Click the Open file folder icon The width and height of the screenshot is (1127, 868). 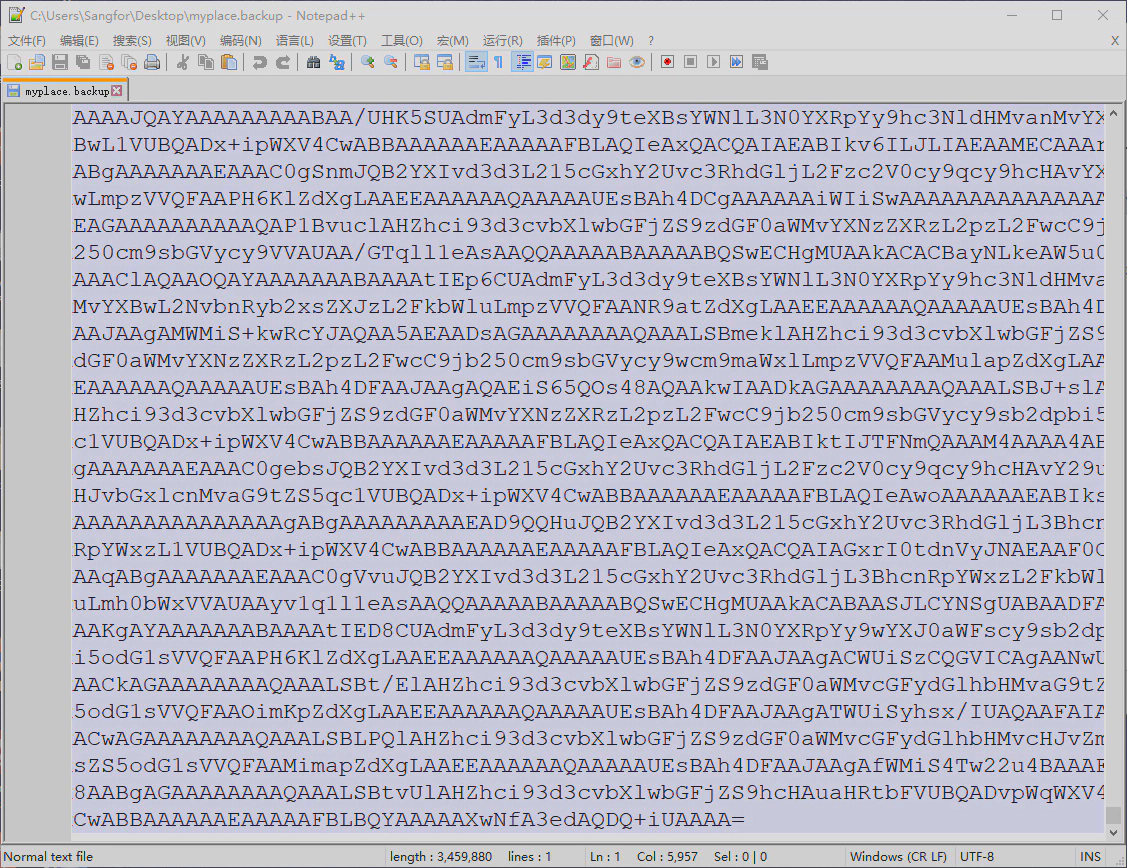(37, 62)
